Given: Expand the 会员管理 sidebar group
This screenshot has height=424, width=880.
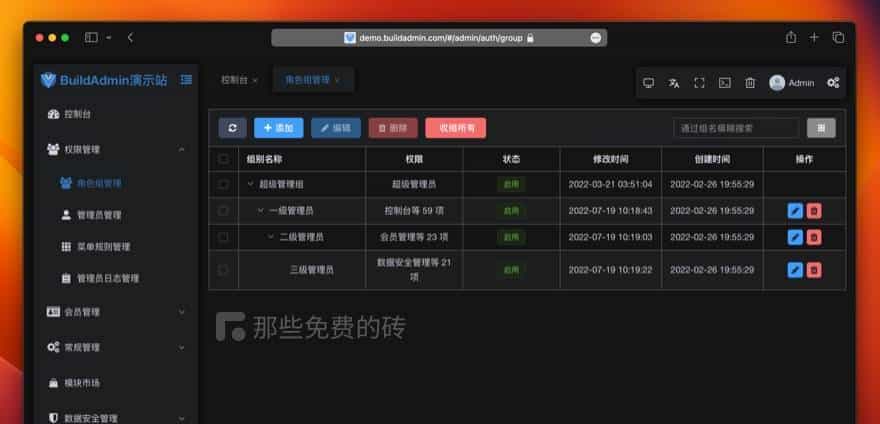Looking at the screenshot, I should pyautogui.click(x=116, y=312).
